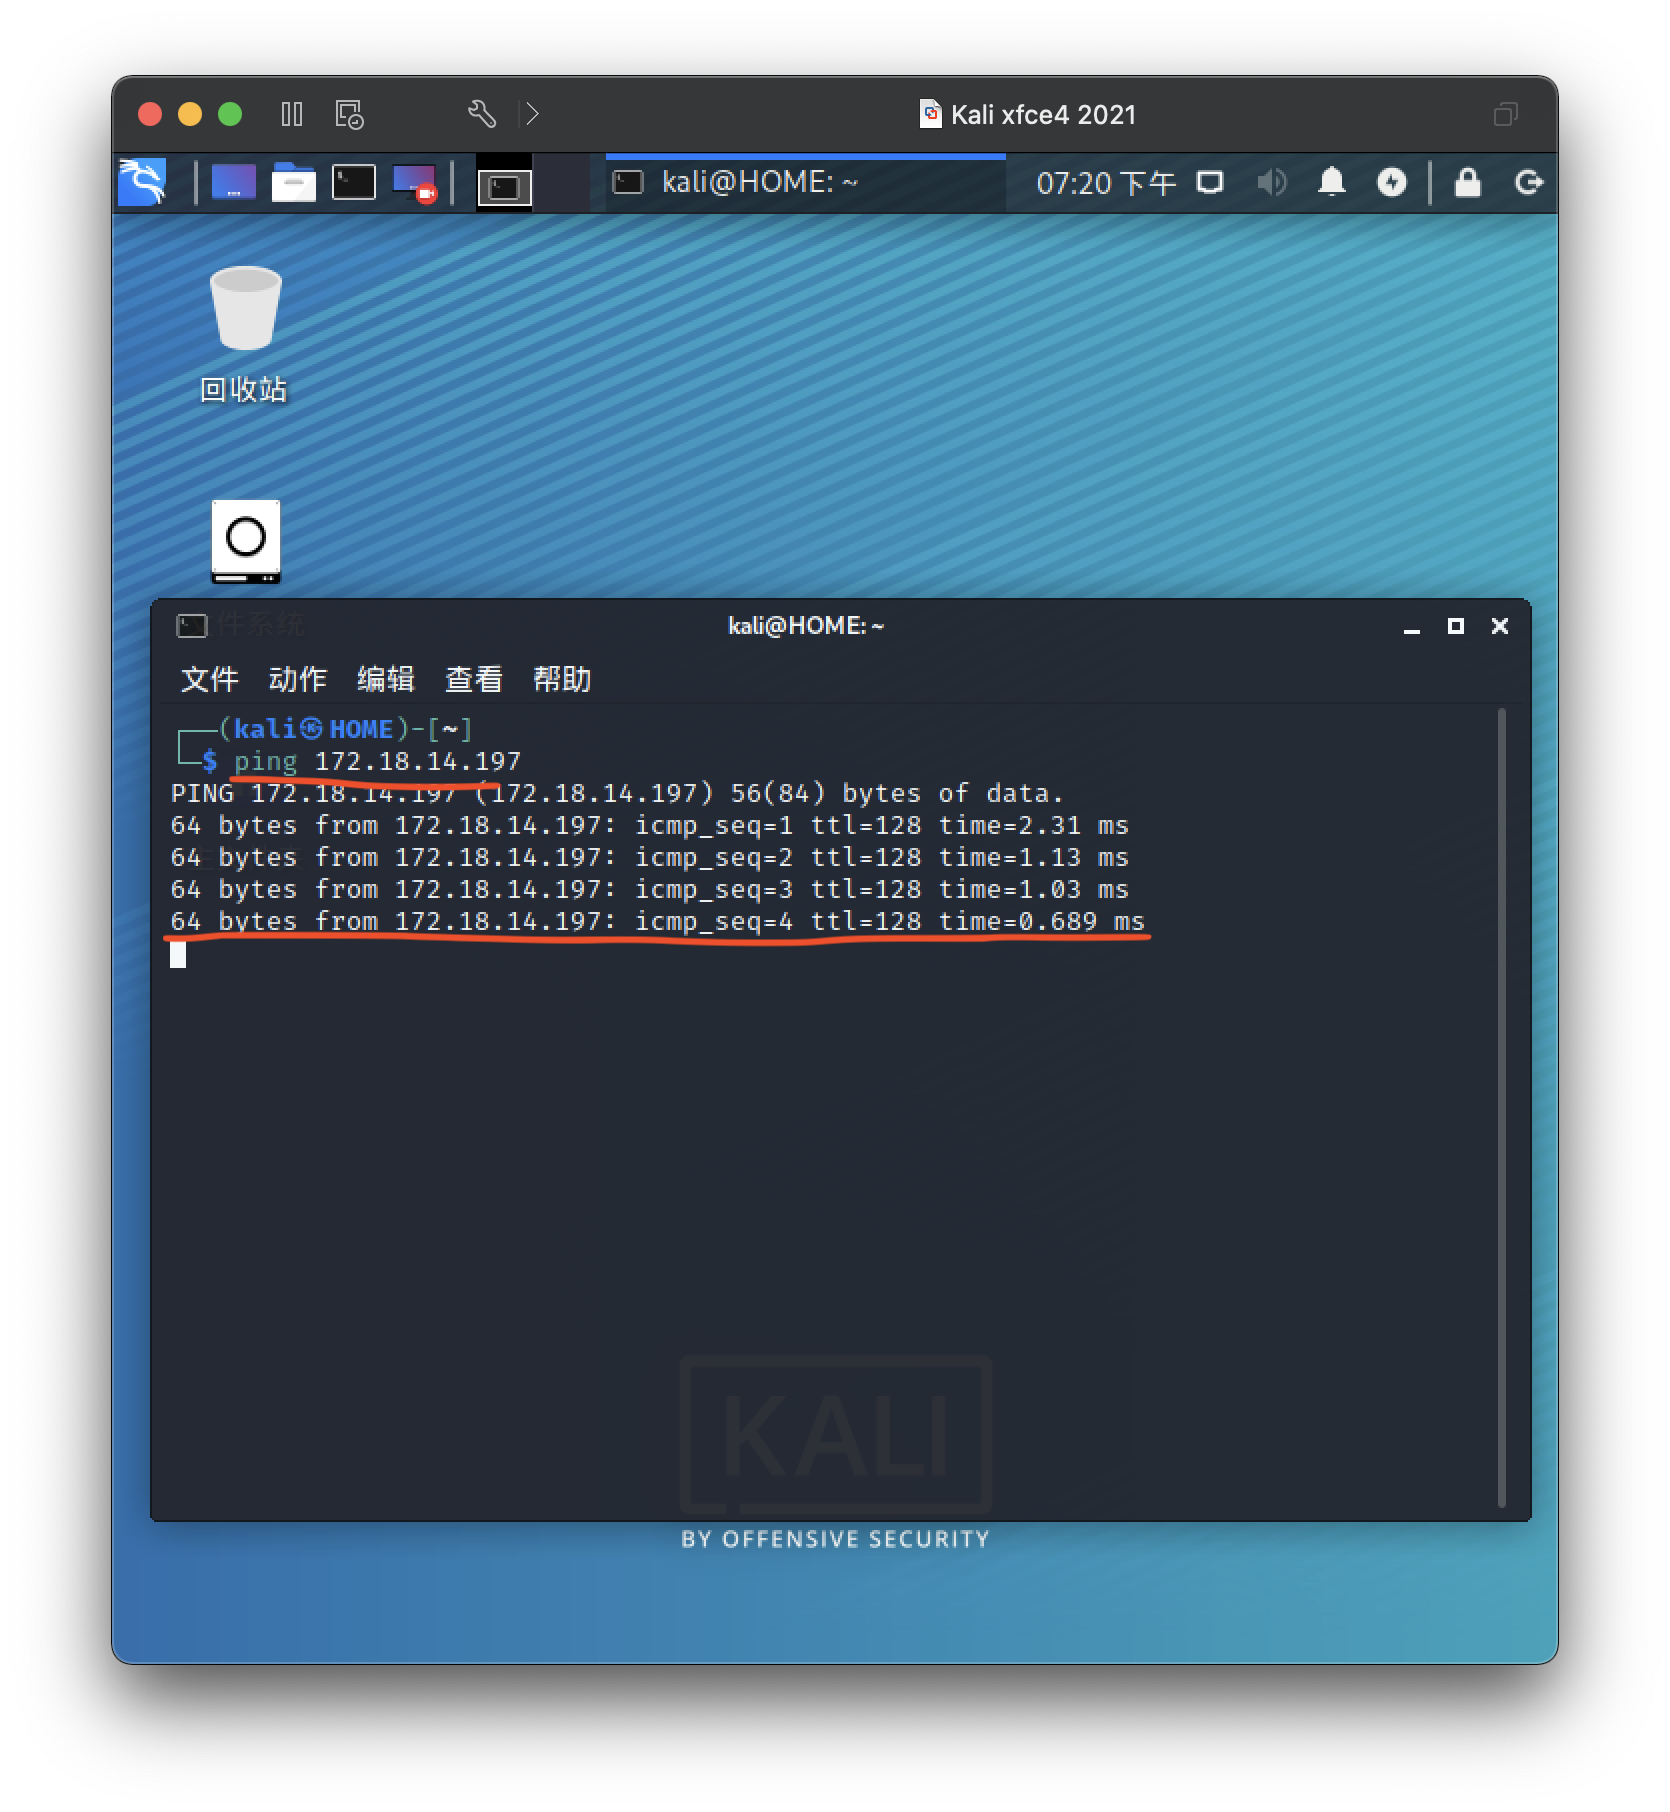Close the kali@HOME terminal window
This screenshot has height=1812, width=1670.
(1499, 626)
